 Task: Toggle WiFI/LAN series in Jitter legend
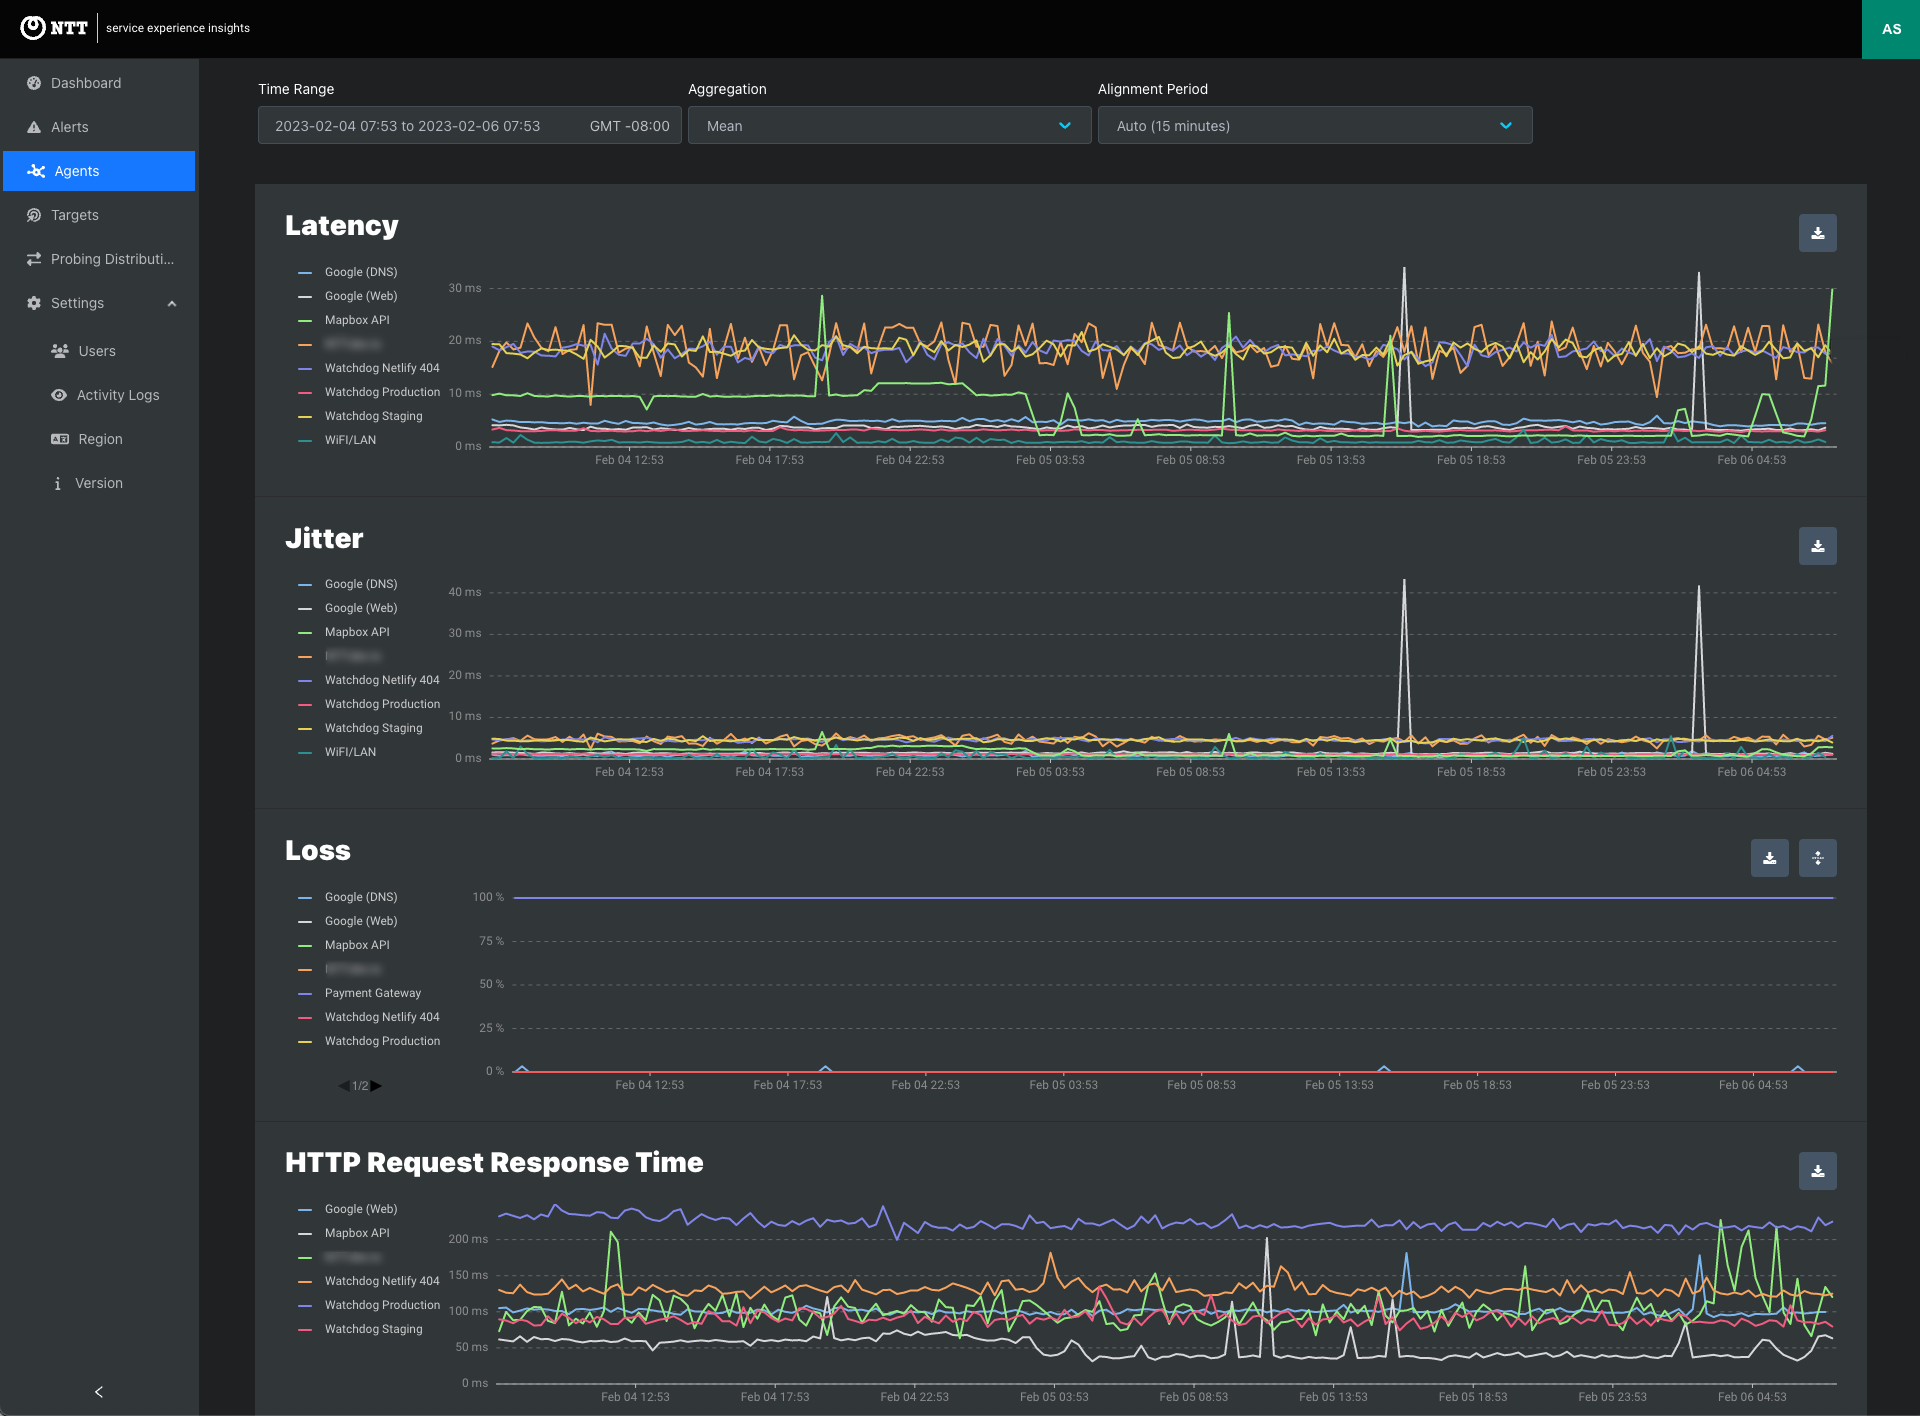coord(337,752)
